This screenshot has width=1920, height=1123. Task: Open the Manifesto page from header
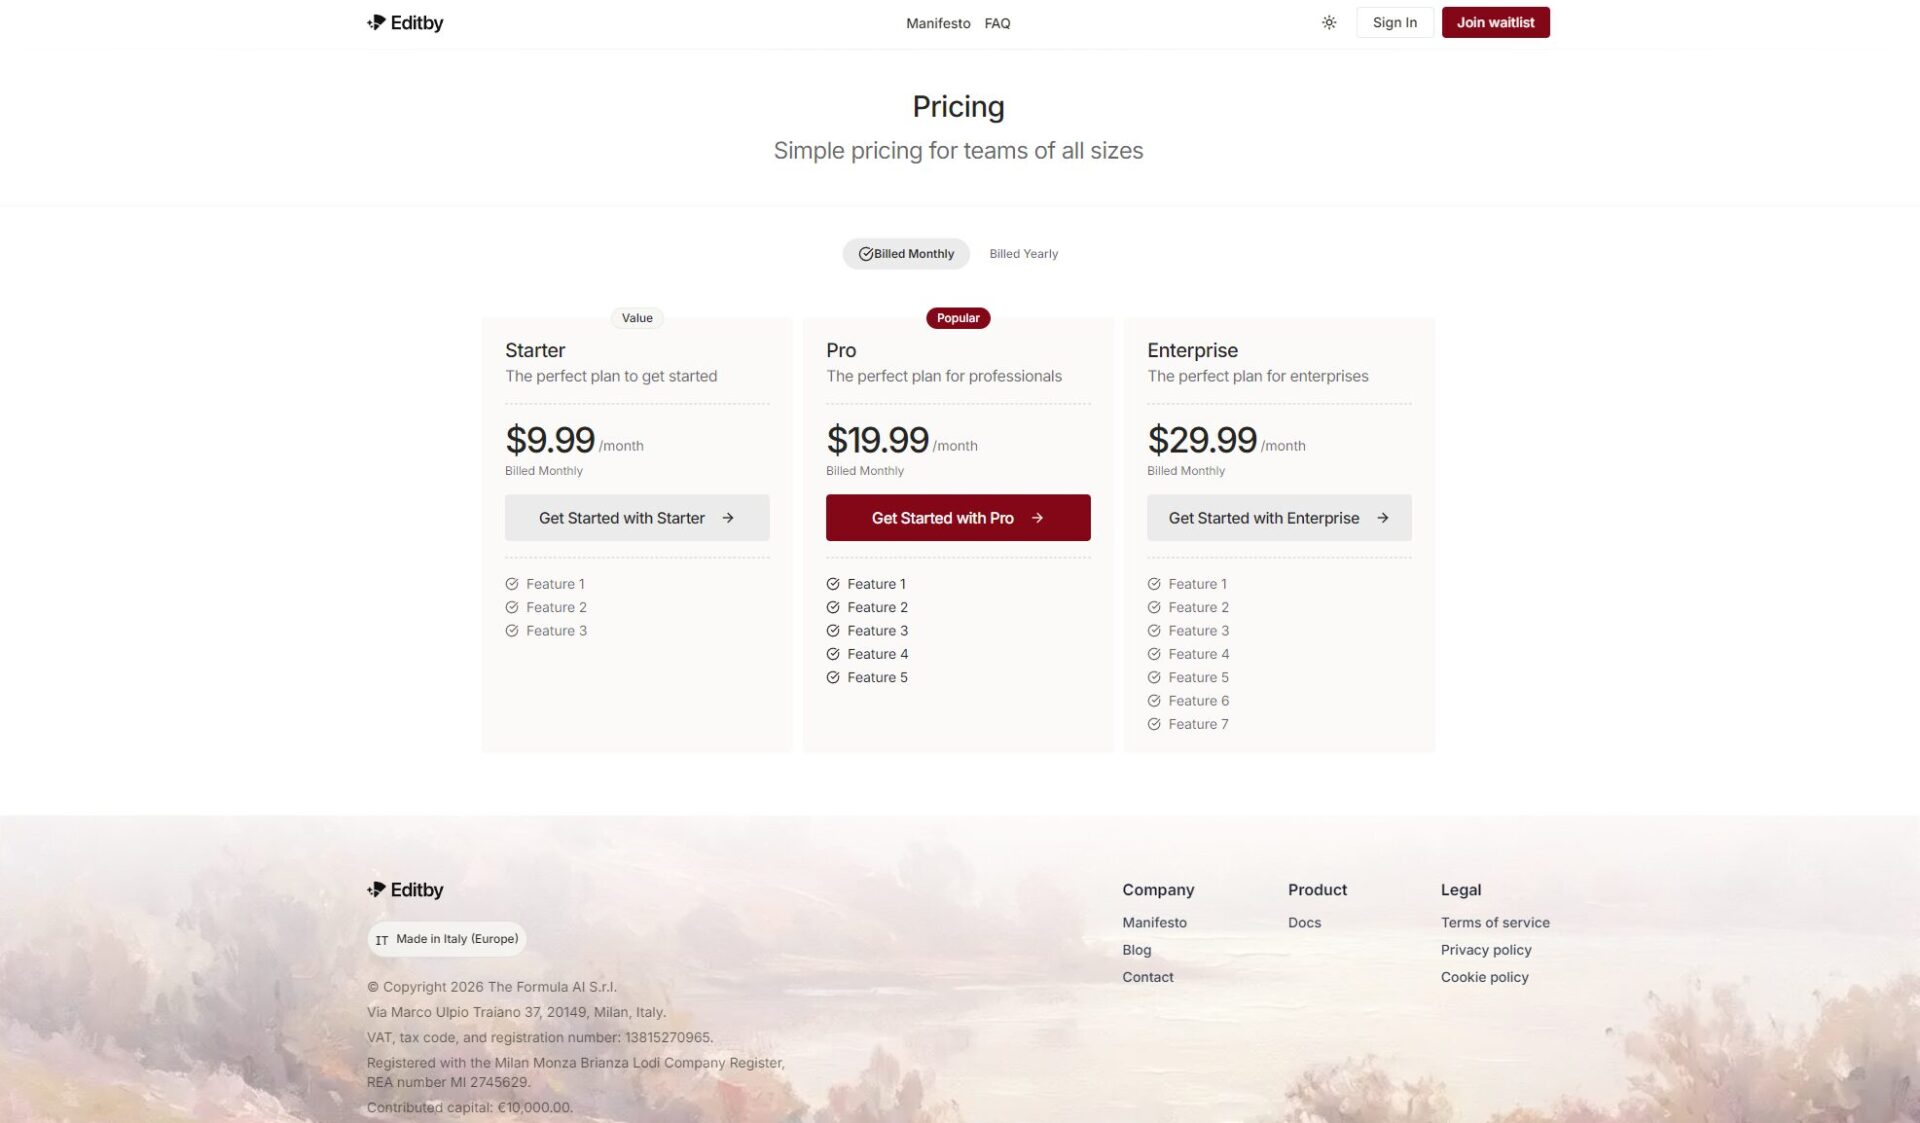pos(937,23)
